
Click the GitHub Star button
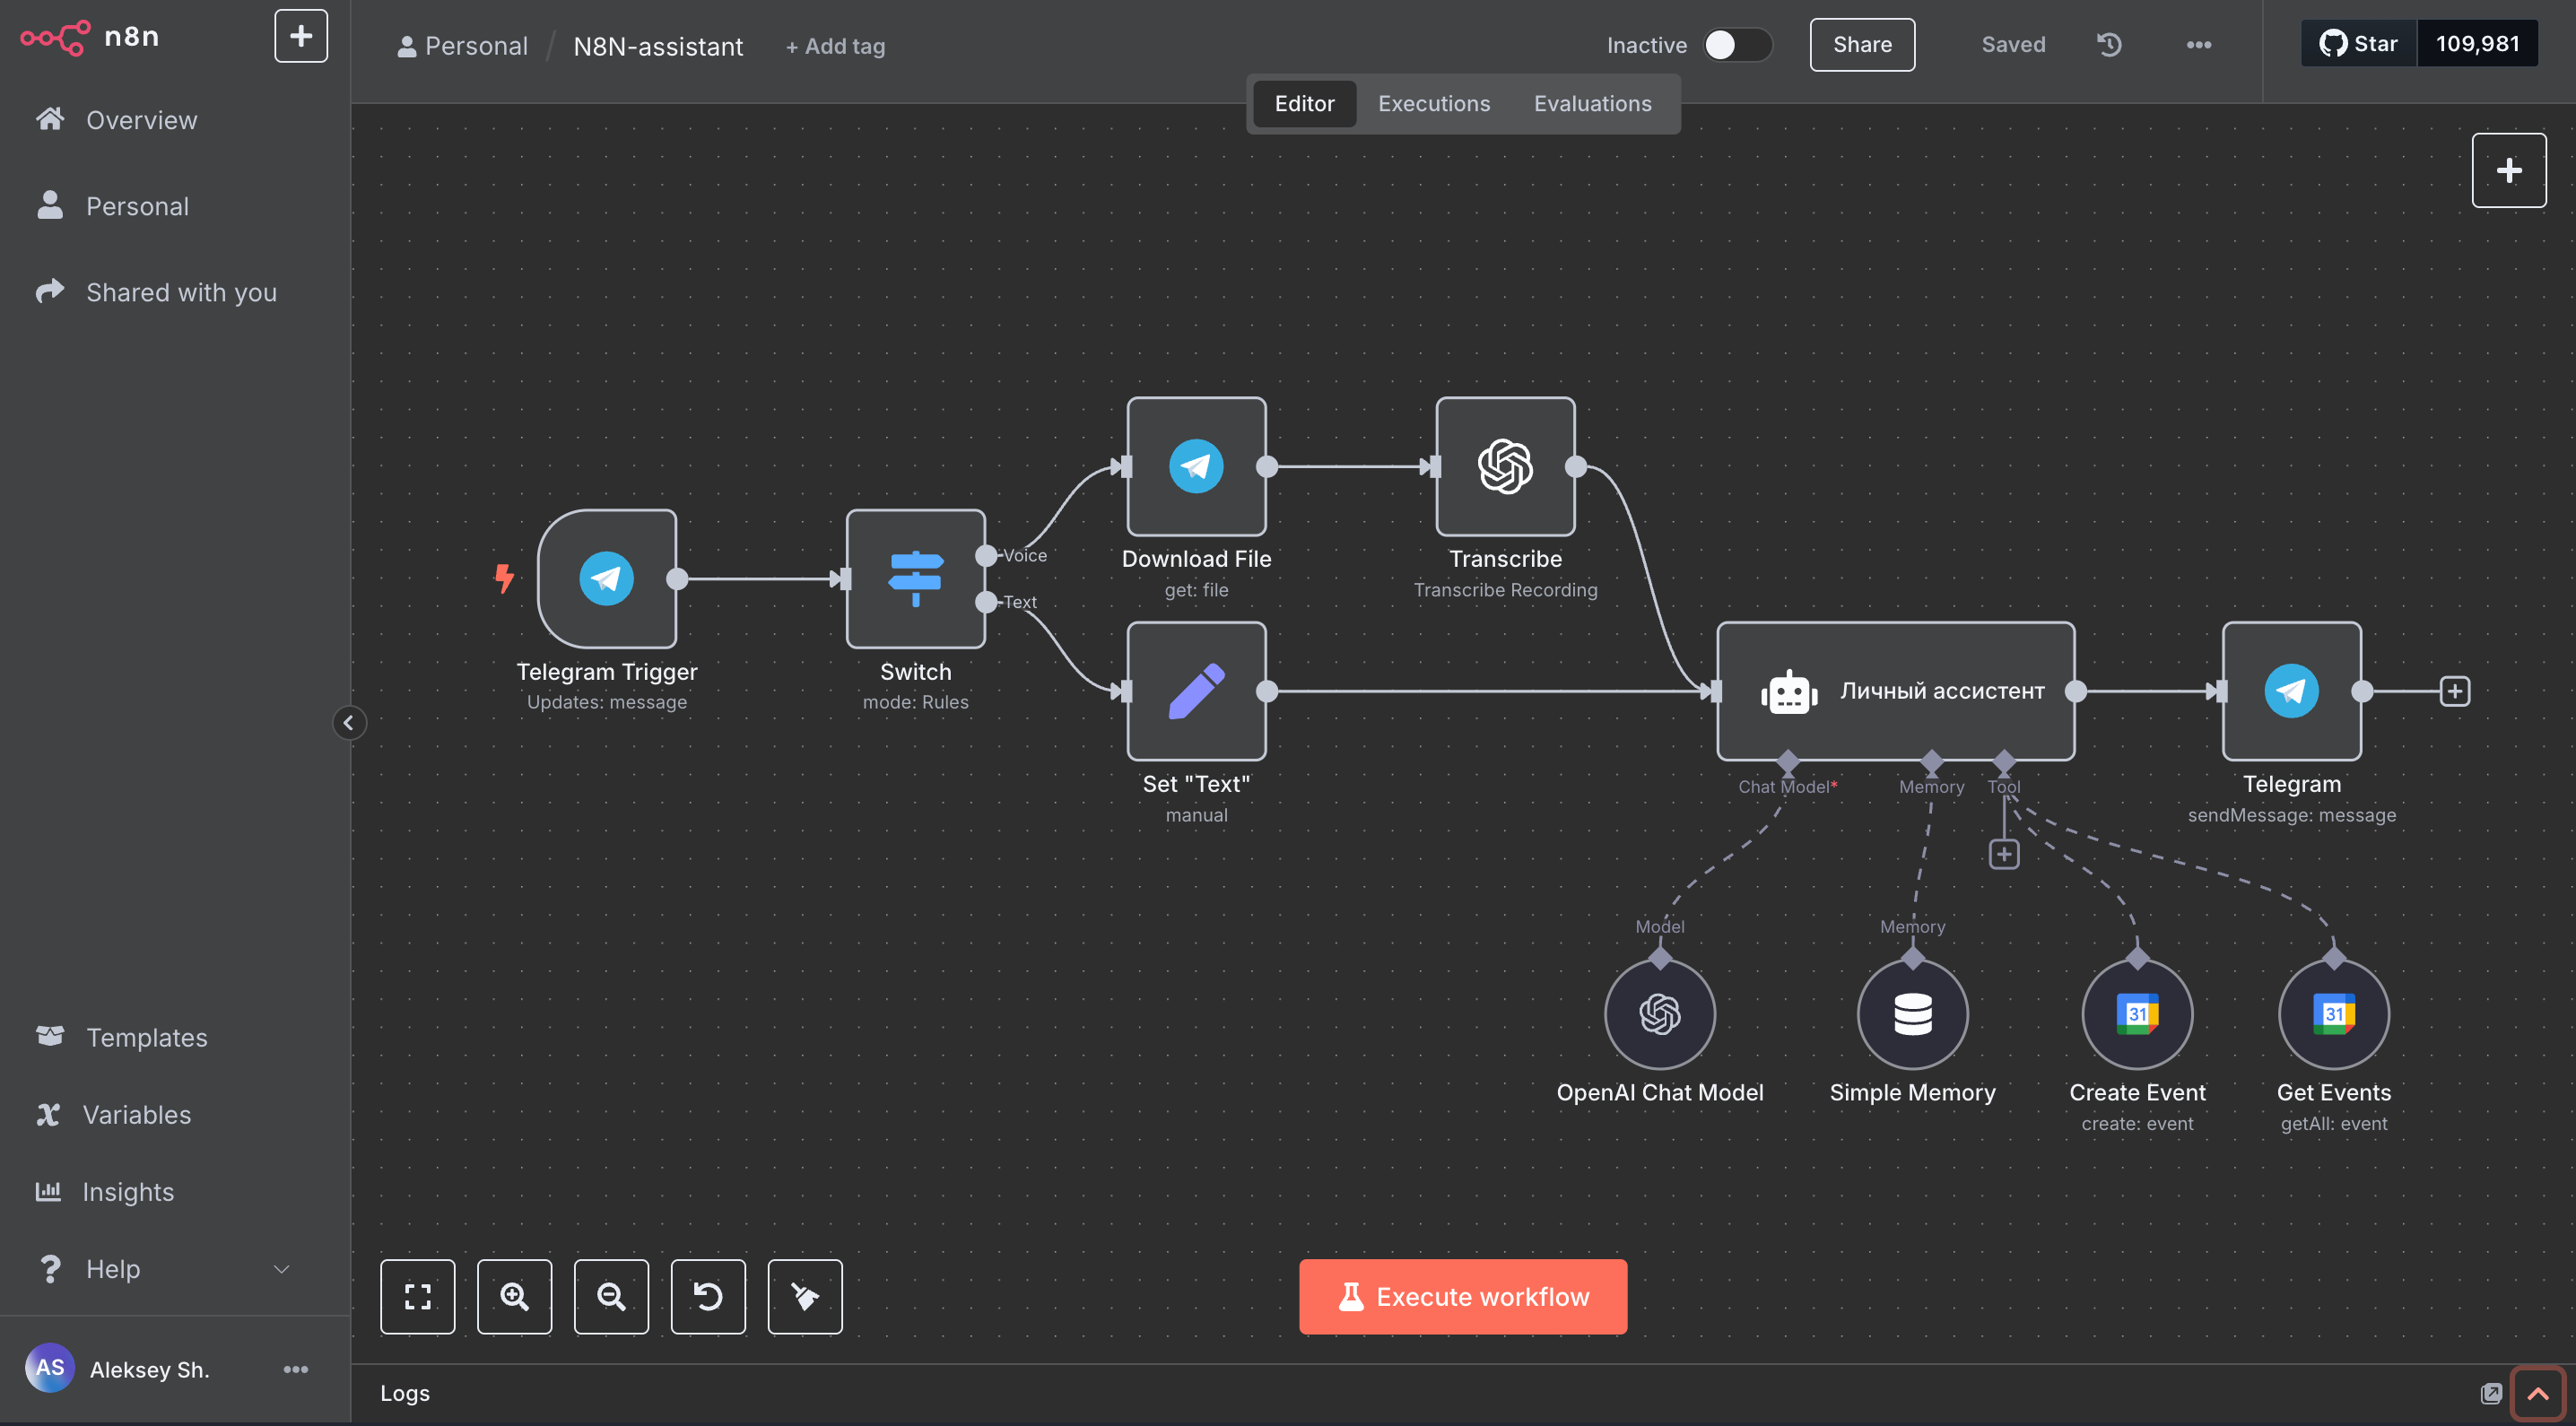point(2358,43)
